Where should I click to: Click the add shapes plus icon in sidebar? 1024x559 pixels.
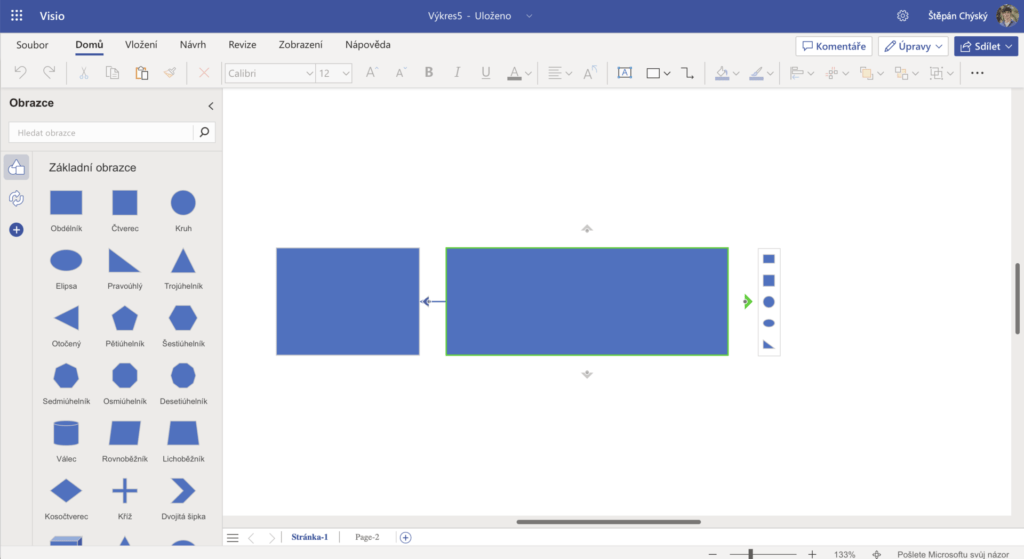point(16,230)
